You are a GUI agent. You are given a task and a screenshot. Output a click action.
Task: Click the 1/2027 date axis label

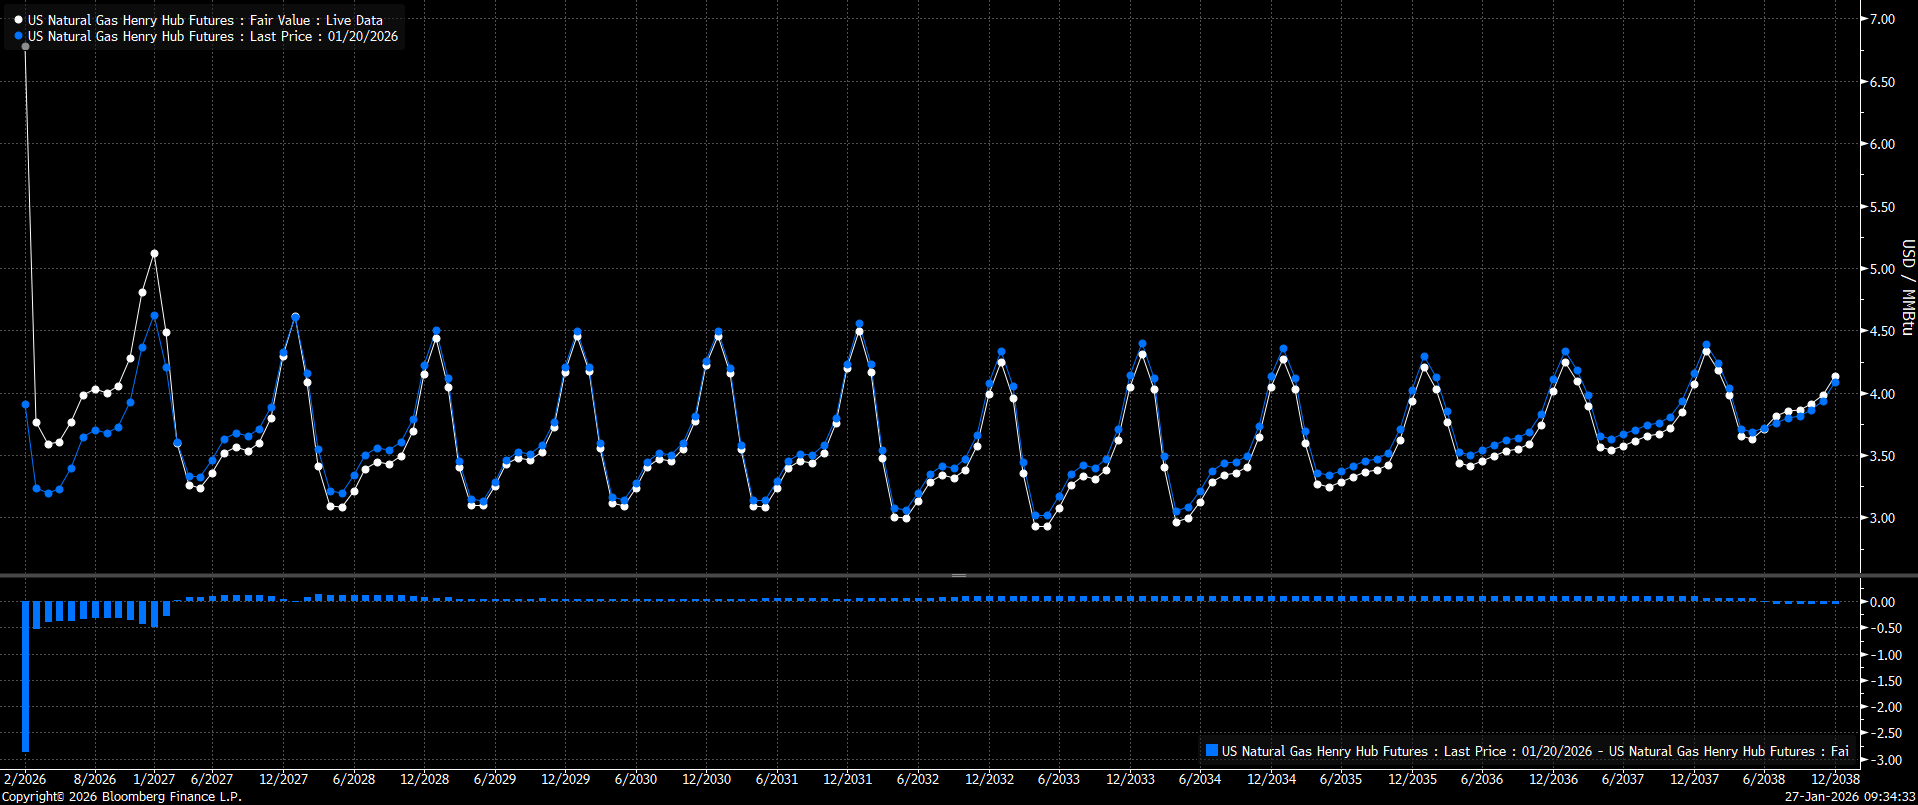point(154,779)
